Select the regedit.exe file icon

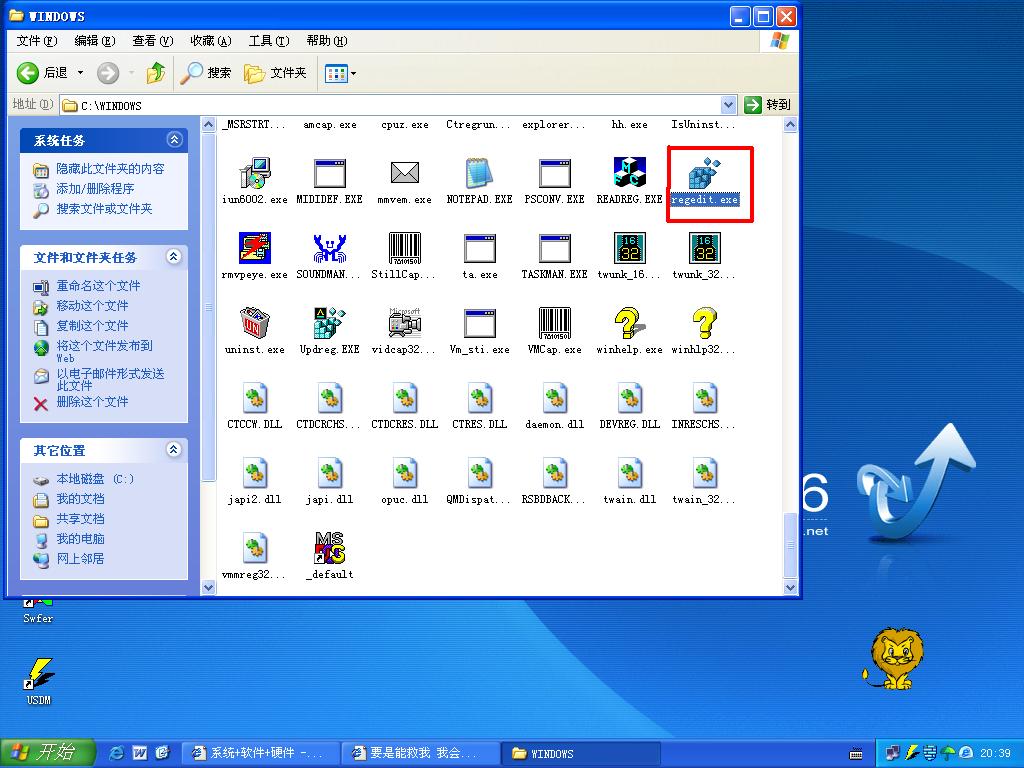705,174
